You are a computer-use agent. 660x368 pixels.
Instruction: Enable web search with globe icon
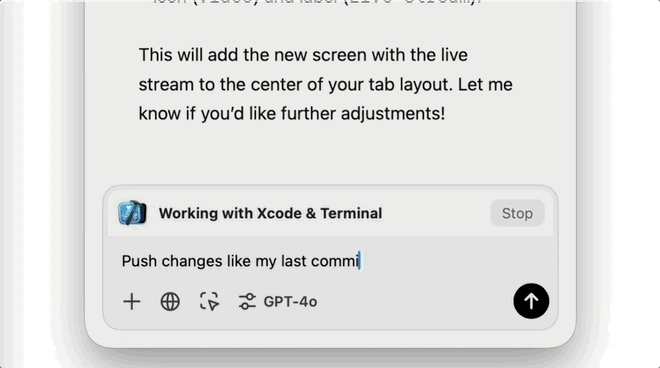170,302
